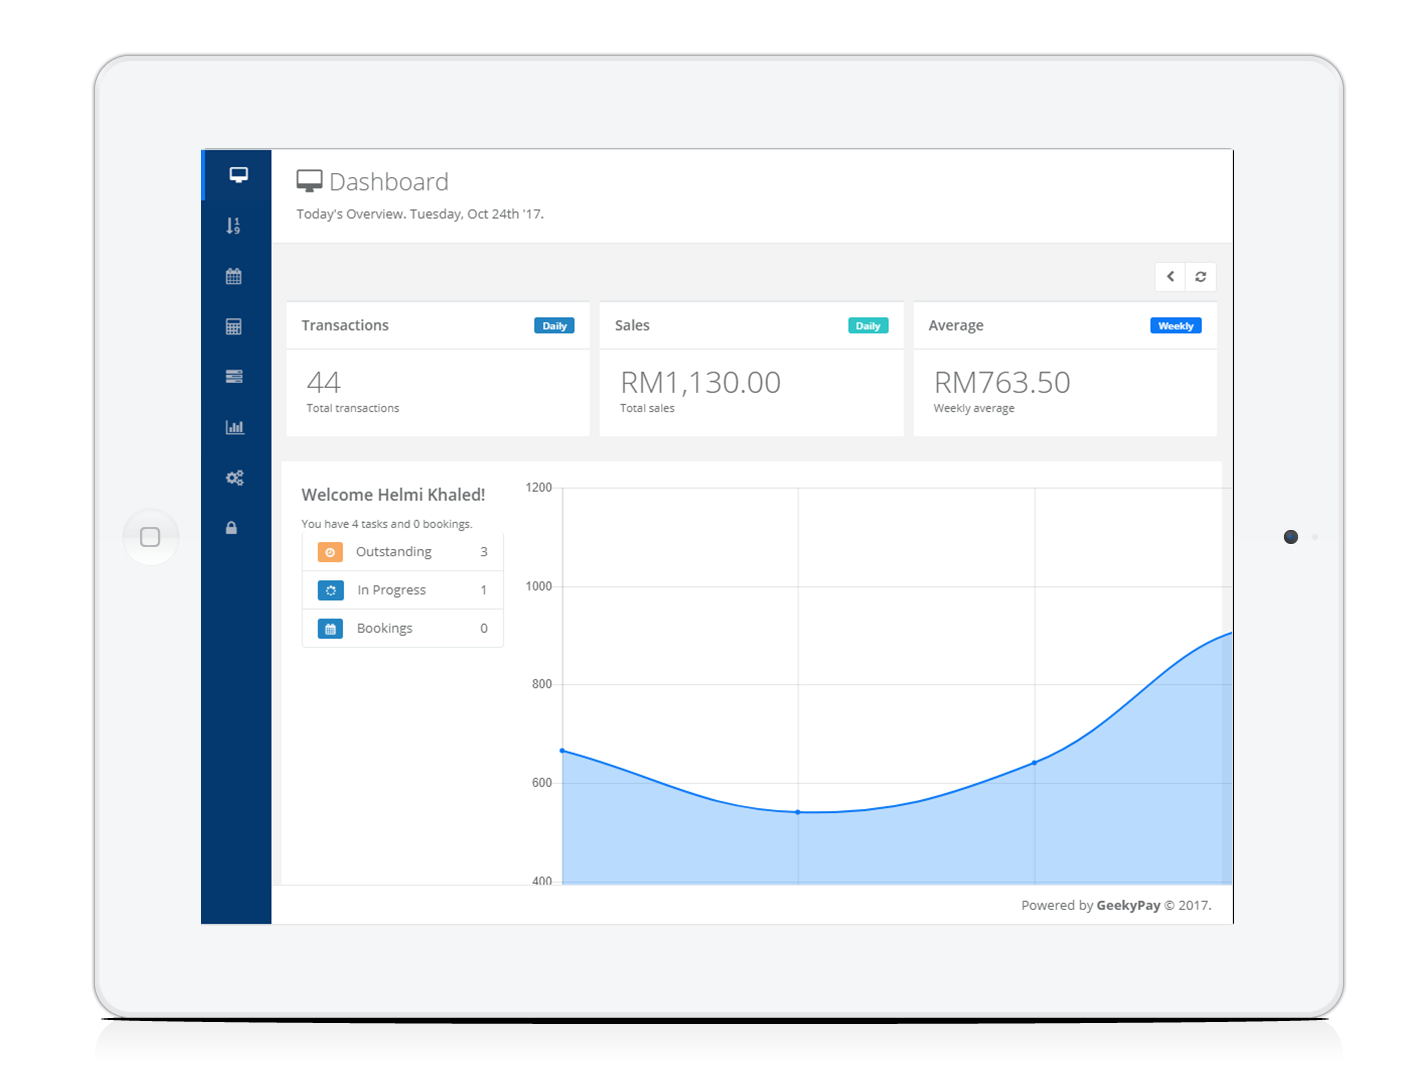Select the Bookings row

403,628
